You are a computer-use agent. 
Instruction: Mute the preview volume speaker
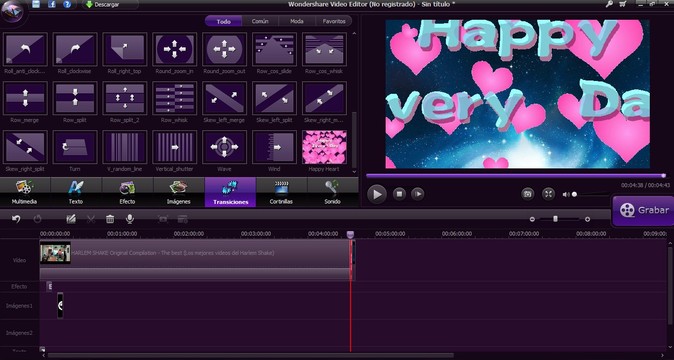(566, 195)
